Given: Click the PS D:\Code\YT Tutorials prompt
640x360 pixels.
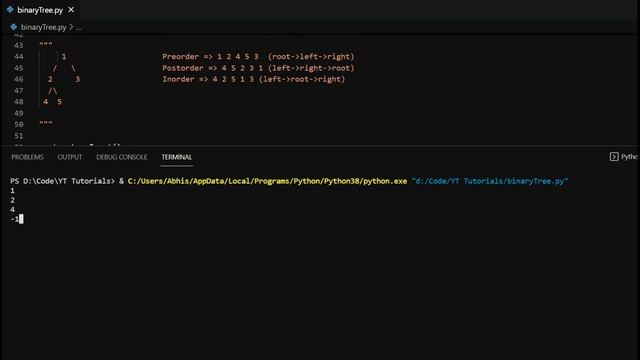Looking at the screenshot, I should (x=62, y=181).
